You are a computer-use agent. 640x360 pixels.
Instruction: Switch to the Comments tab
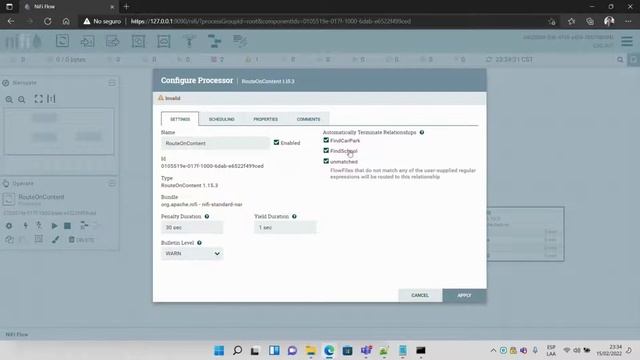[308, 119]
